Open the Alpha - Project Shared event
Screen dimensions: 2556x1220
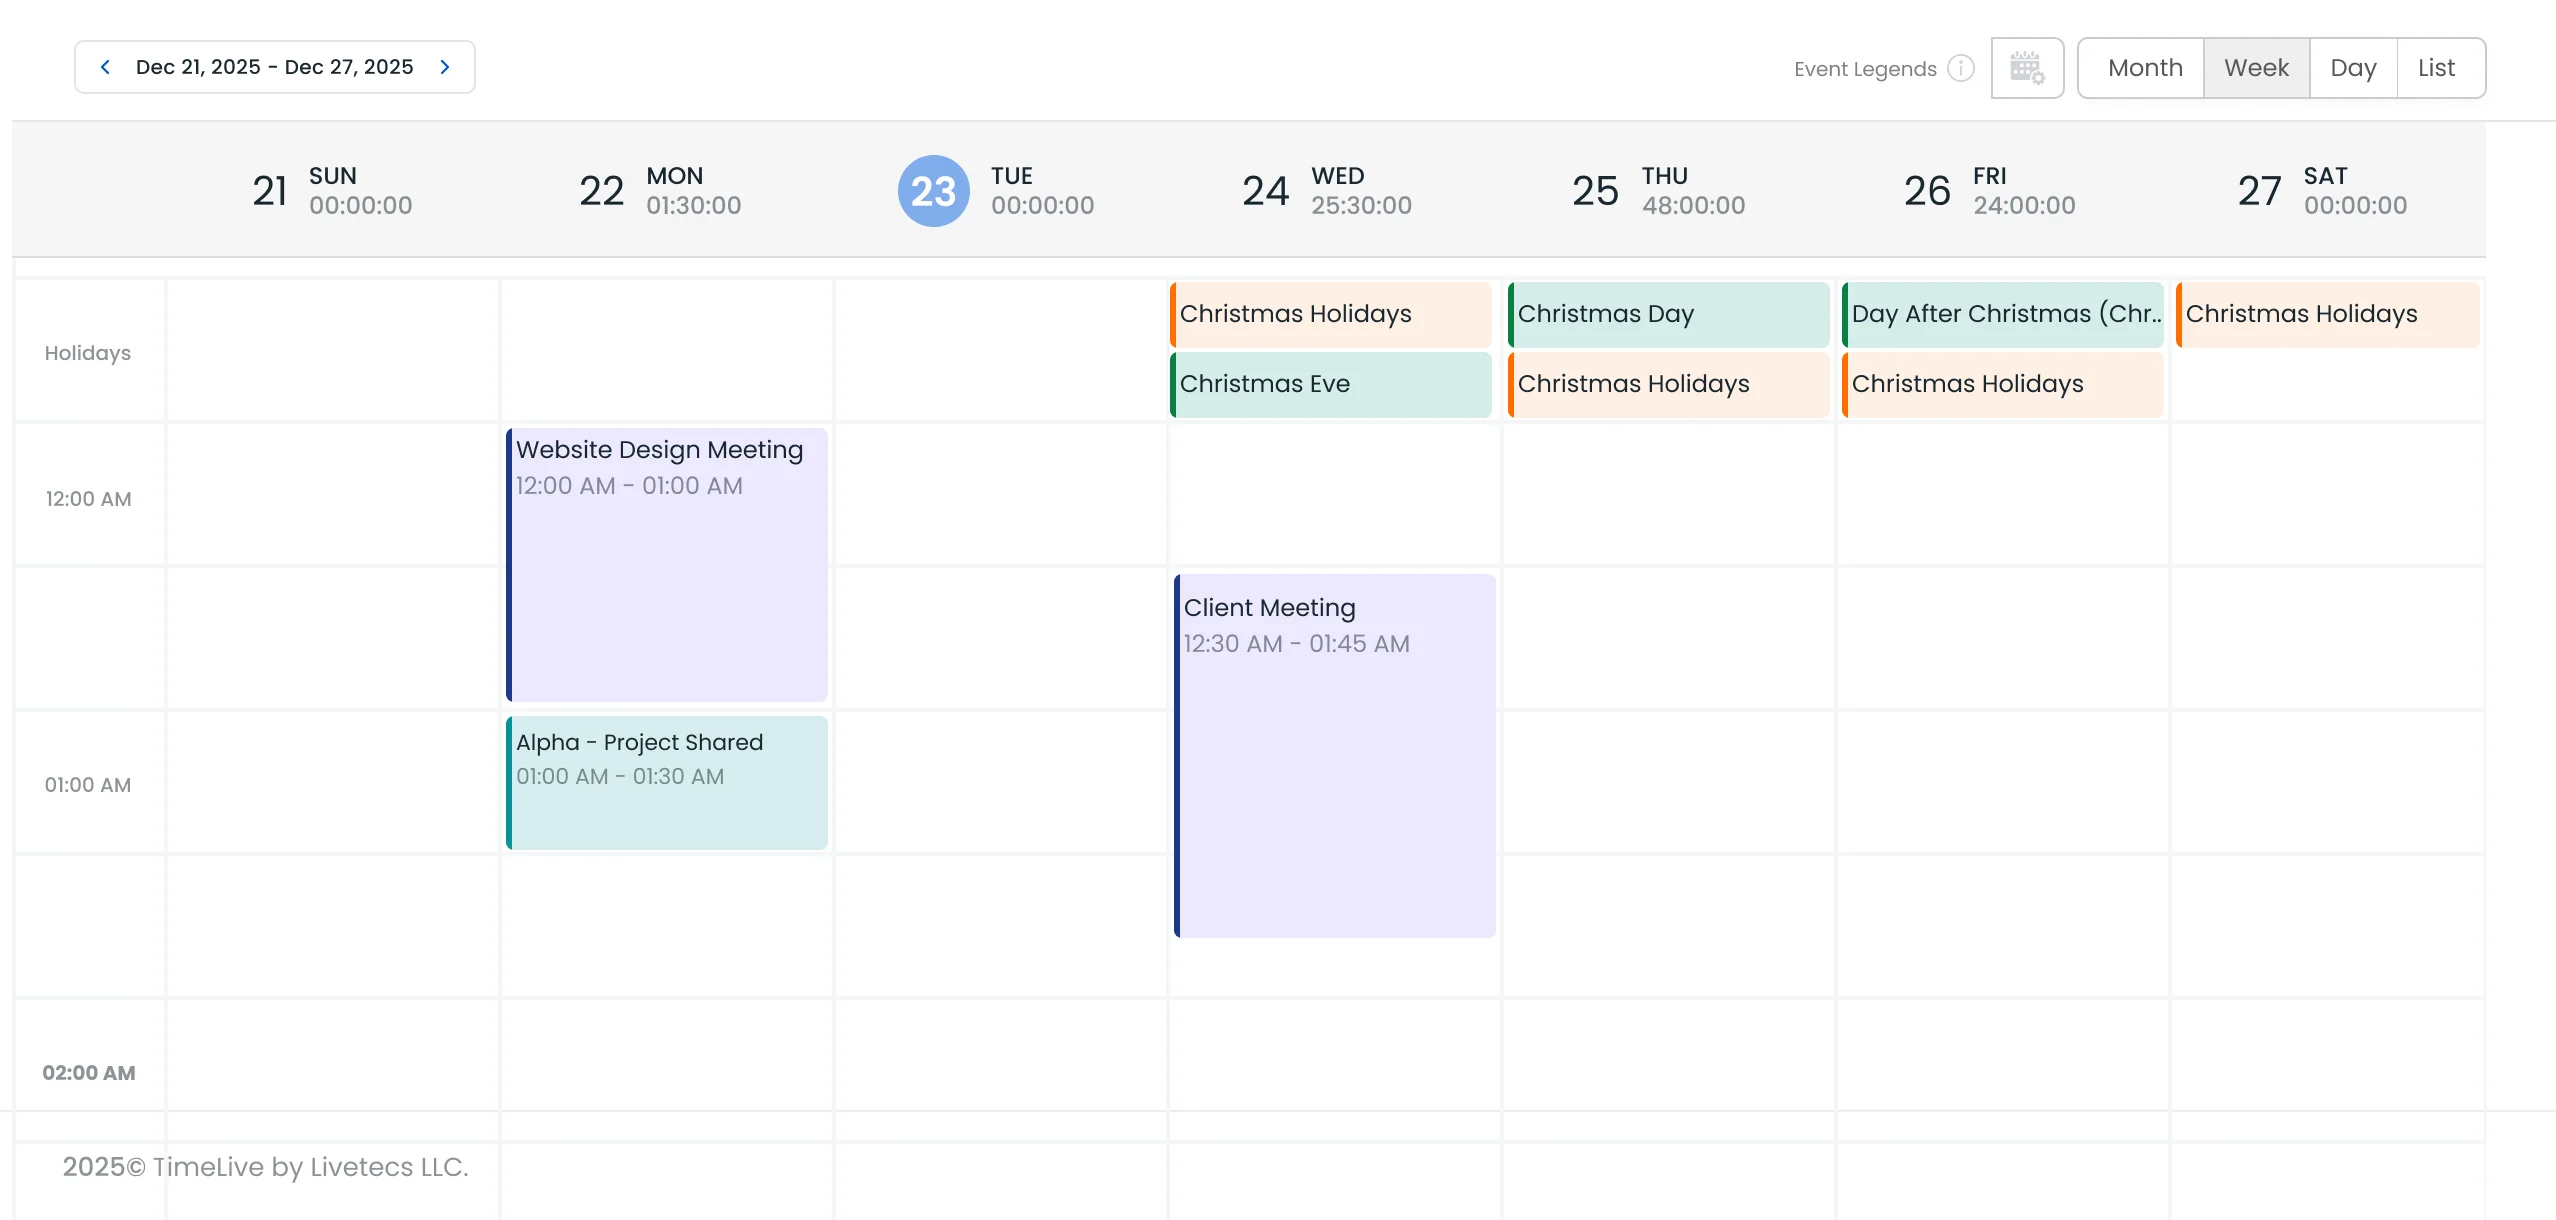click(667, 783)
